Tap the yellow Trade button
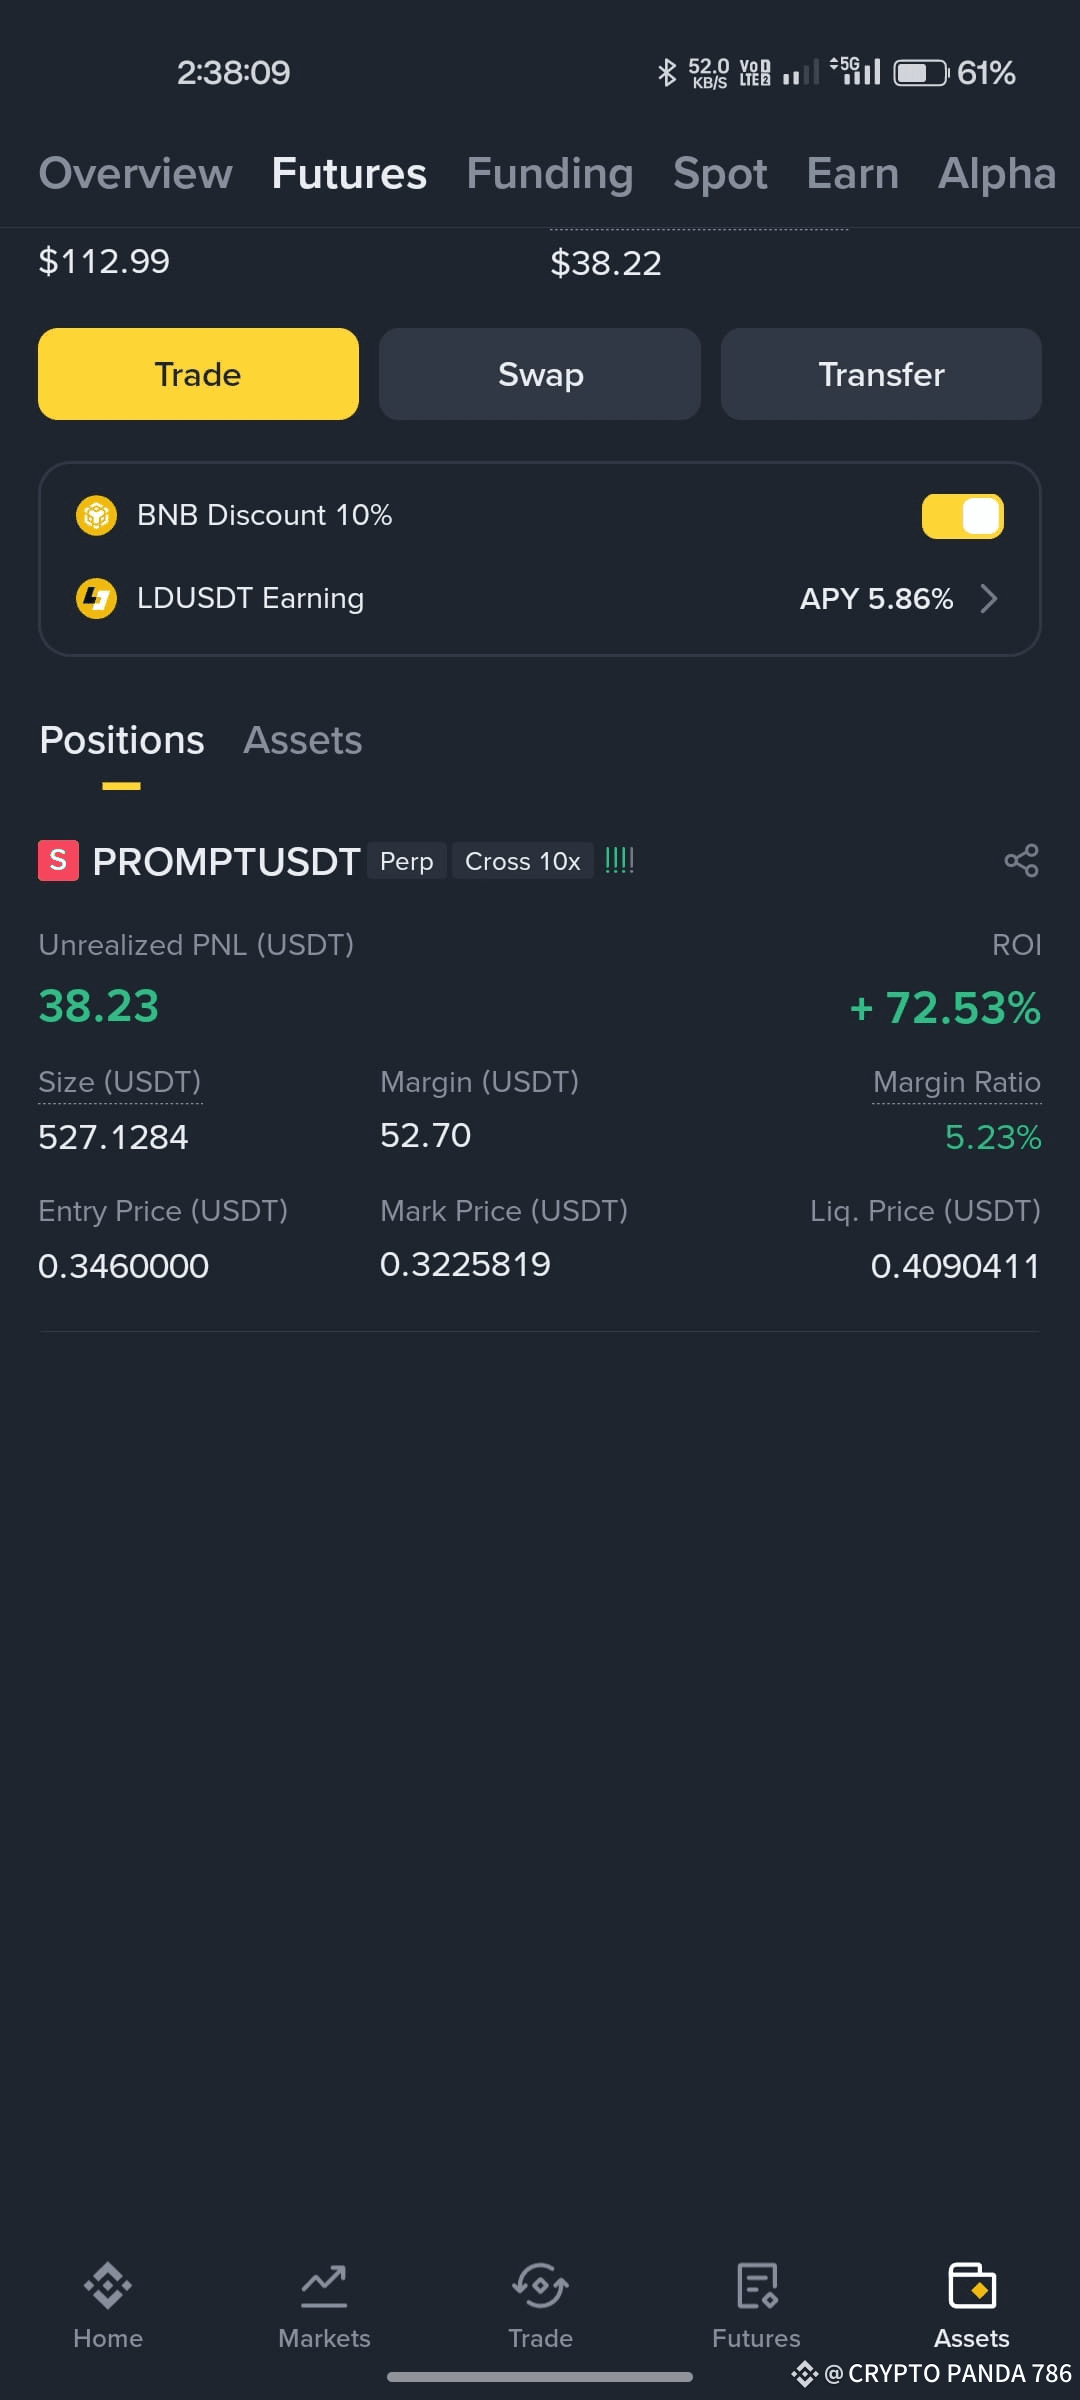 coord(198,374)
